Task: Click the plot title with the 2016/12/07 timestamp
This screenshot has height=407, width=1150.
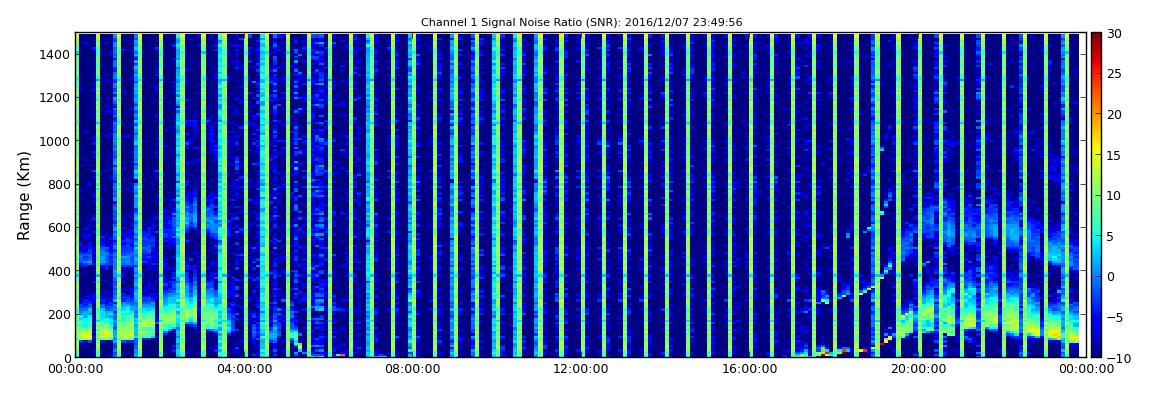Action: pyautogui.click(x=581, y=23)
